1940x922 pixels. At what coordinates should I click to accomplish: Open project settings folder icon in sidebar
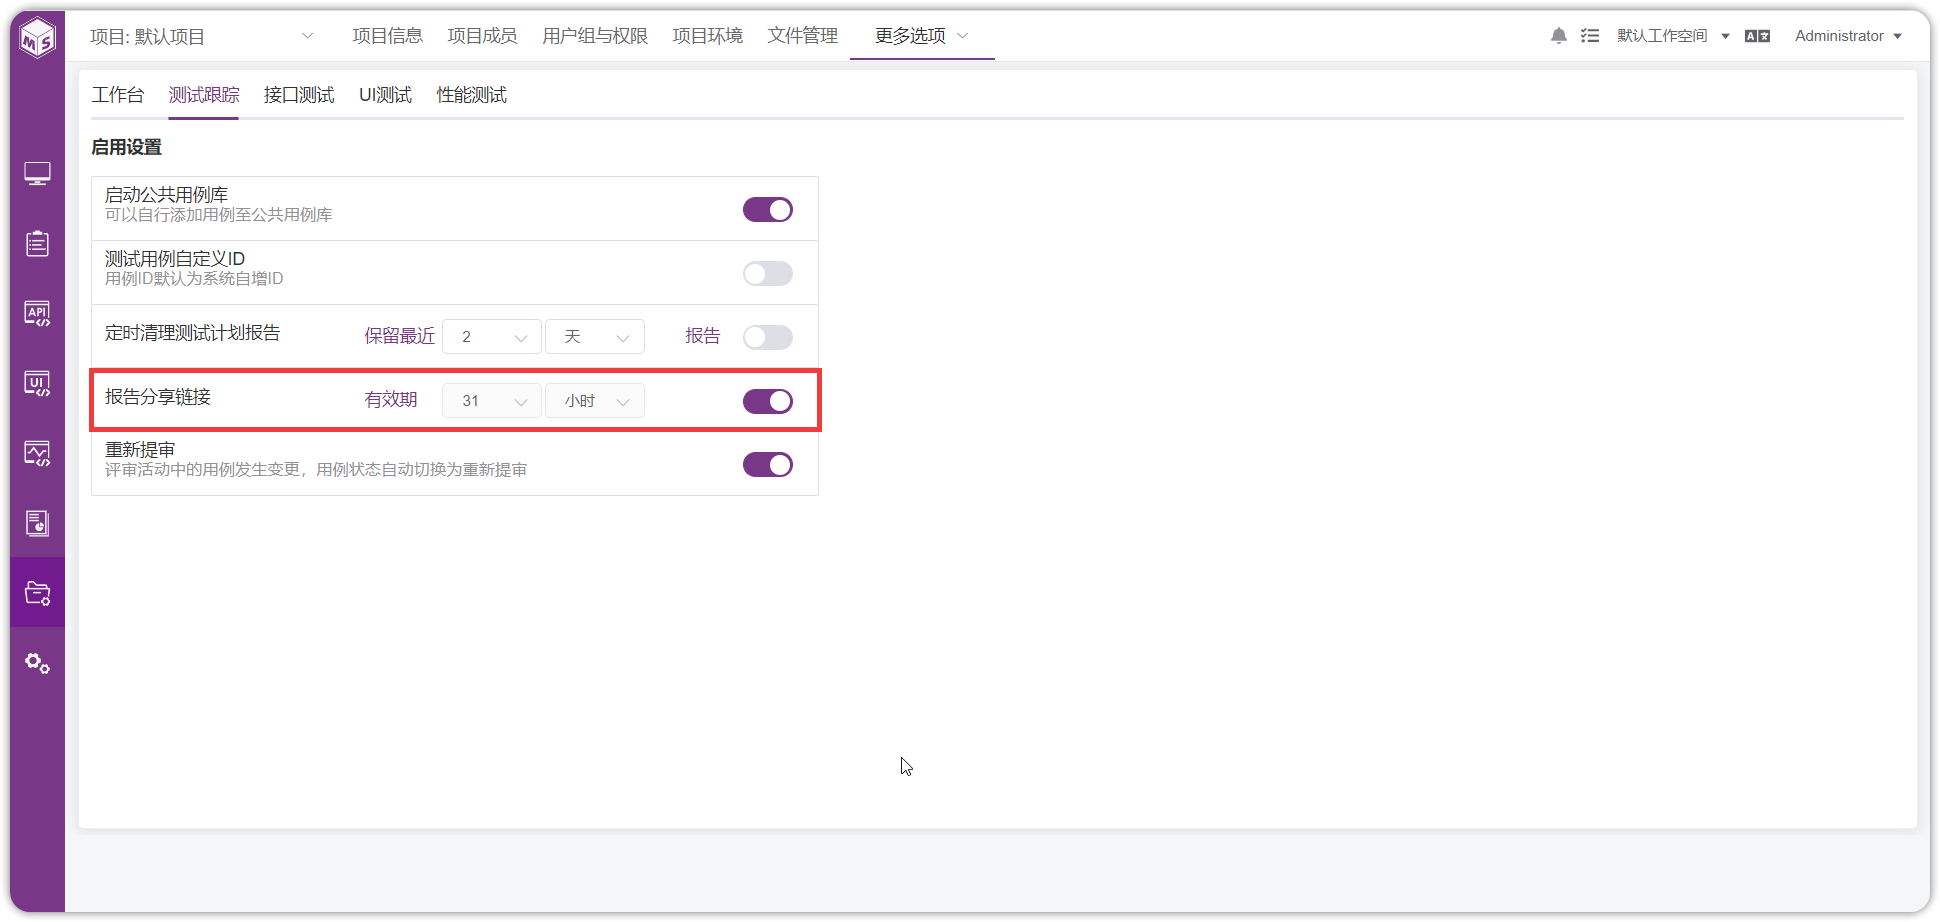[38, 593]
